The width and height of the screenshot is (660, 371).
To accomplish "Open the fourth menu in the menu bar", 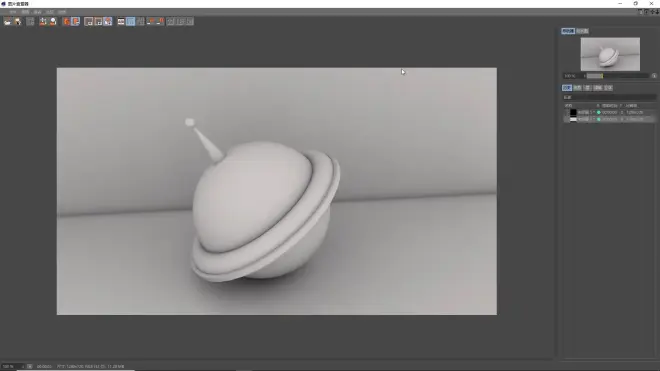I will tap(50, 12).
